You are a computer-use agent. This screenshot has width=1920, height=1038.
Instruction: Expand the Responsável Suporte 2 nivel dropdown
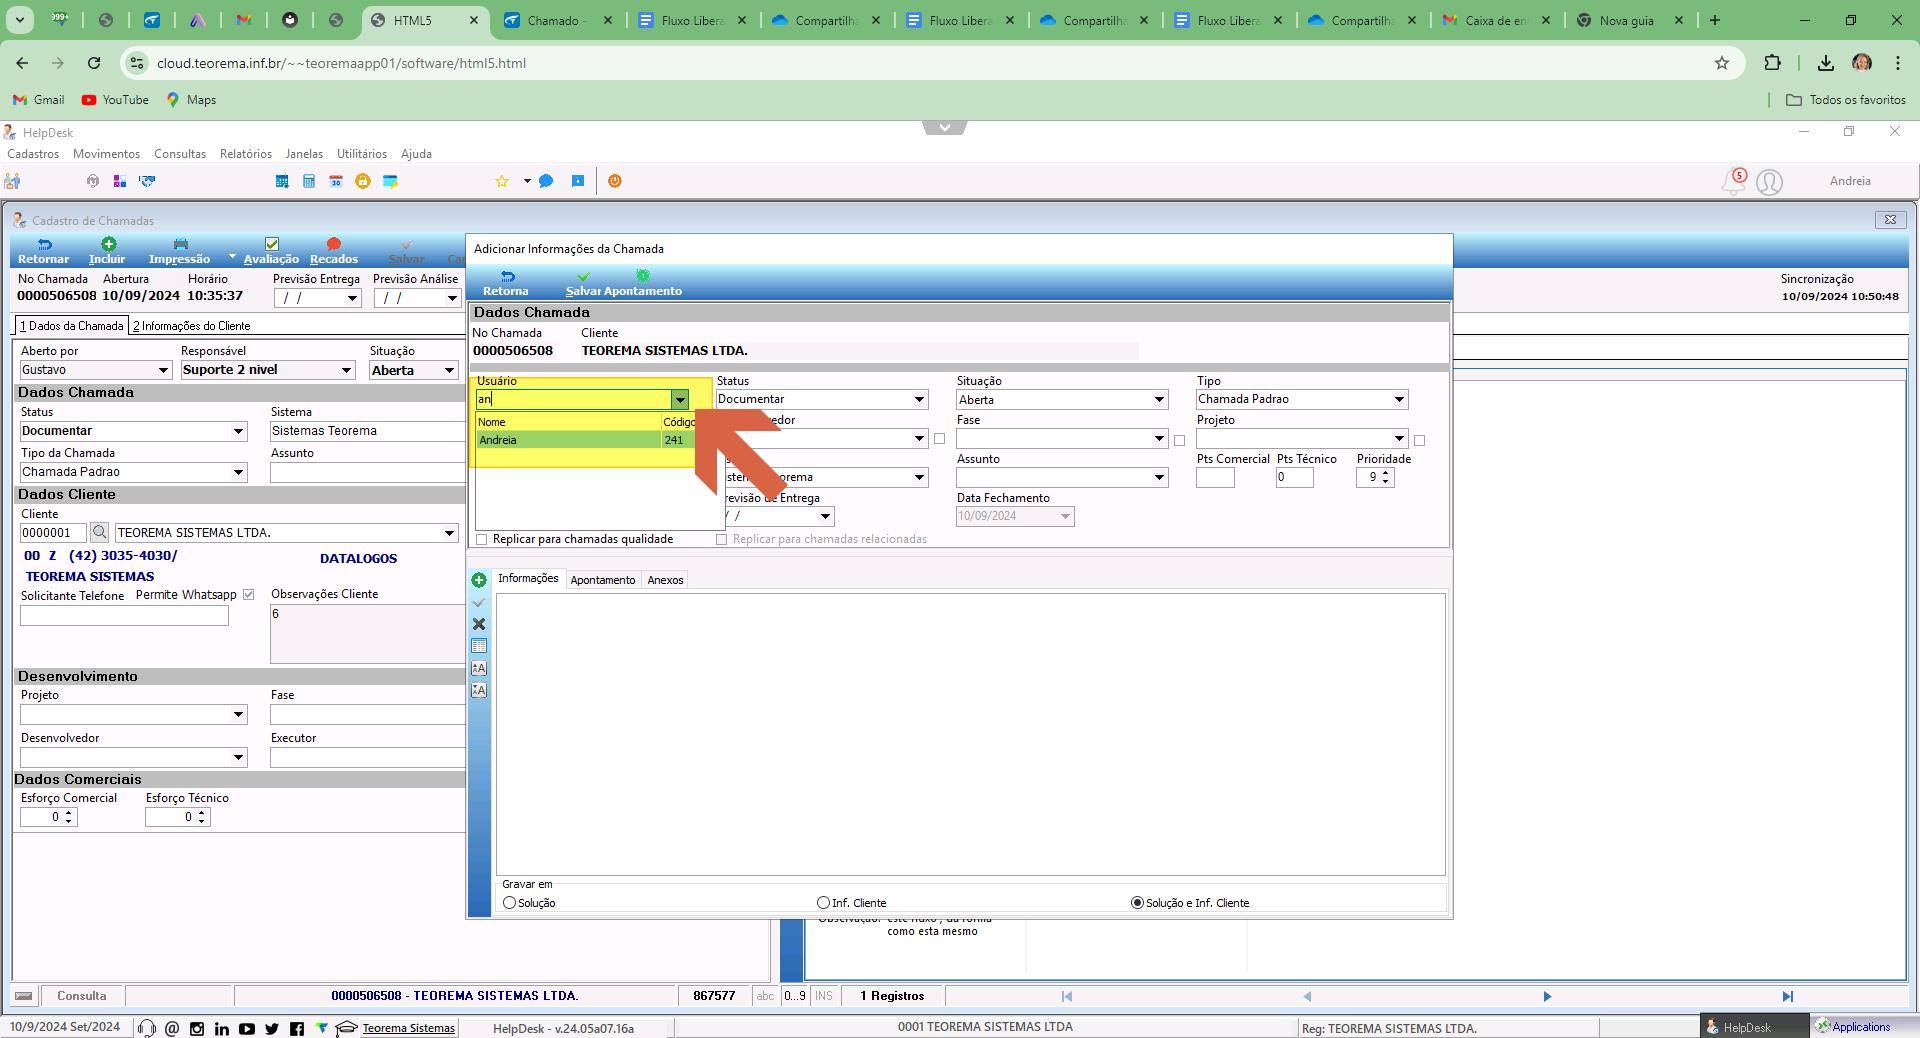[347, 370]
